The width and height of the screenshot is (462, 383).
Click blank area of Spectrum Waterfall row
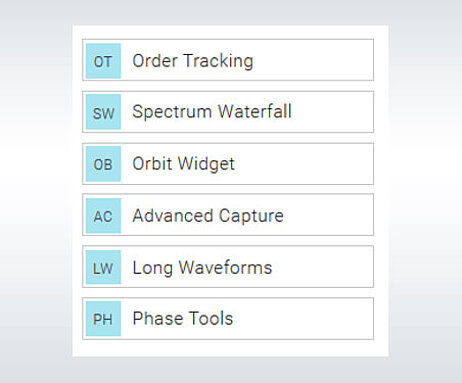(x=332, y=112)
